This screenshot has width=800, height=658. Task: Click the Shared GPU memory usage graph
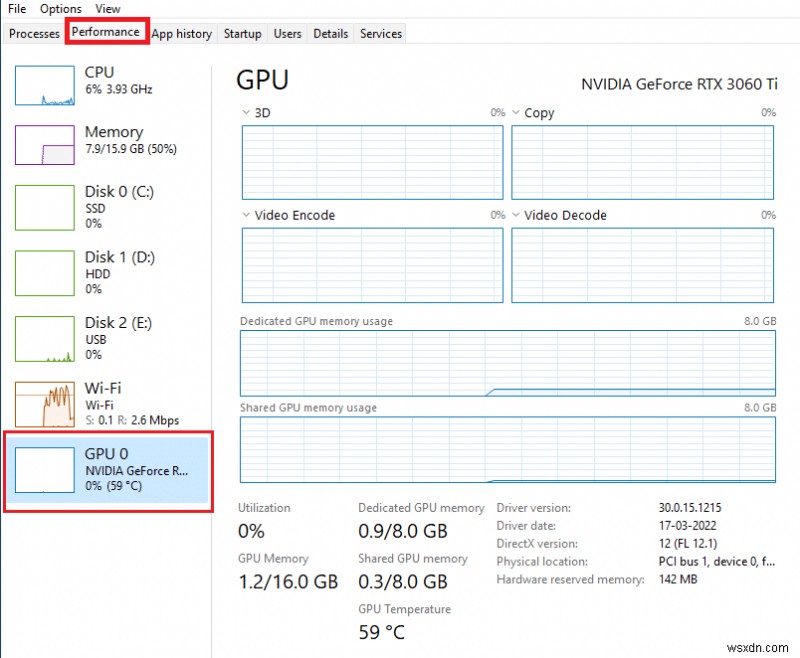508,449
